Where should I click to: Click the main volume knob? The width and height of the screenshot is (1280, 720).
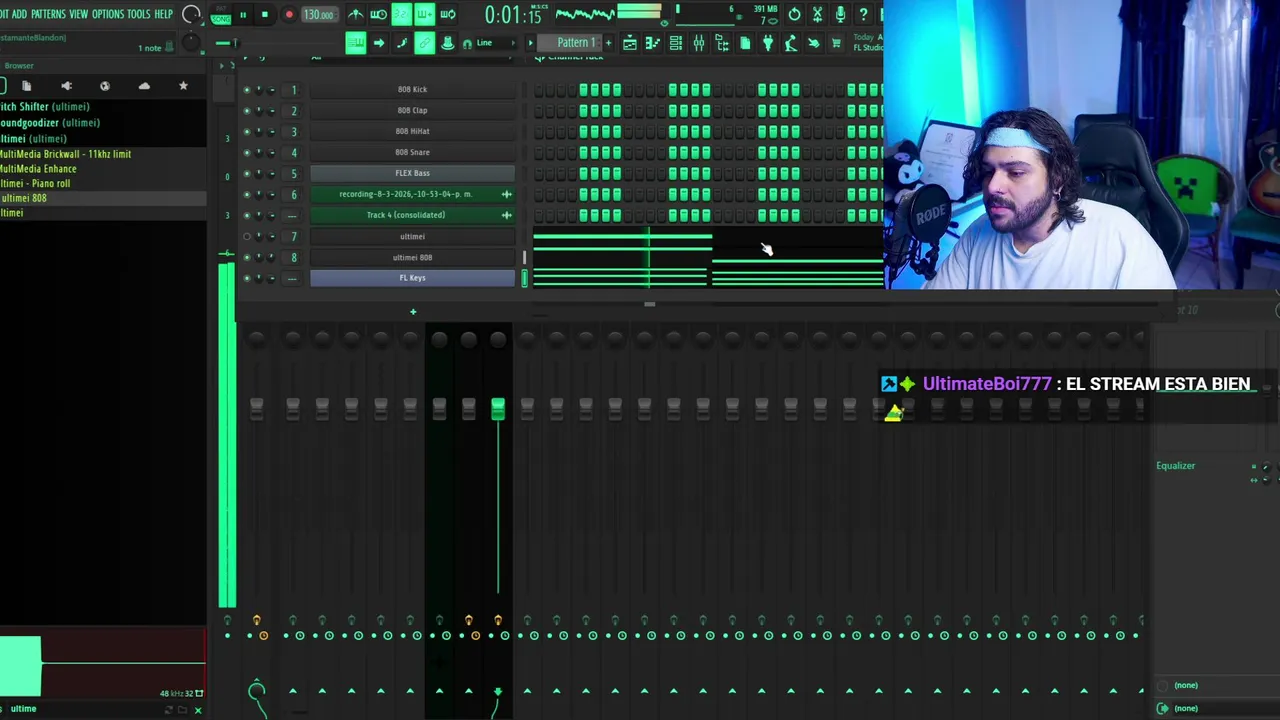tap(191, 14)
